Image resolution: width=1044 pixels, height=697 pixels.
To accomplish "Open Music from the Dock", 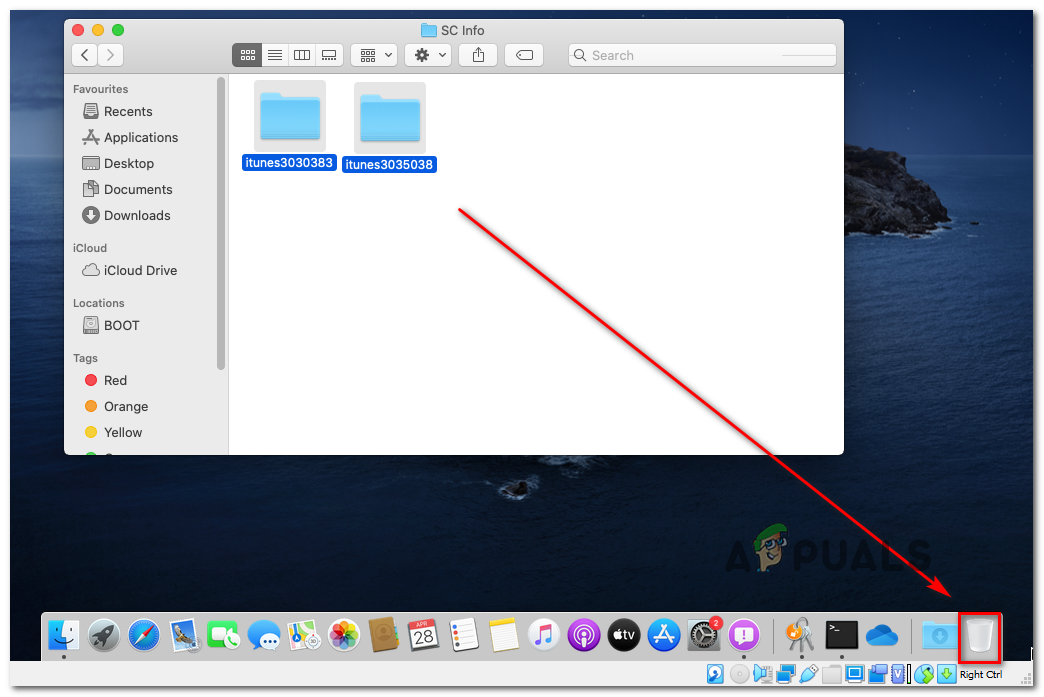I will coord(544,635).
